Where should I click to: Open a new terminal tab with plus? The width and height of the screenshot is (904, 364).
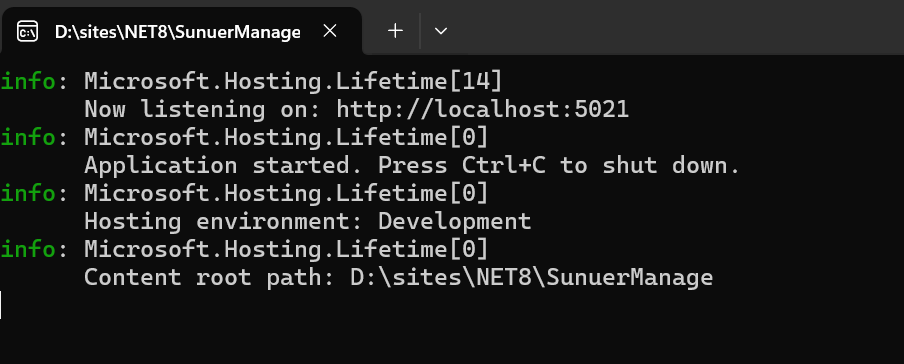click(x=395, y=31)
